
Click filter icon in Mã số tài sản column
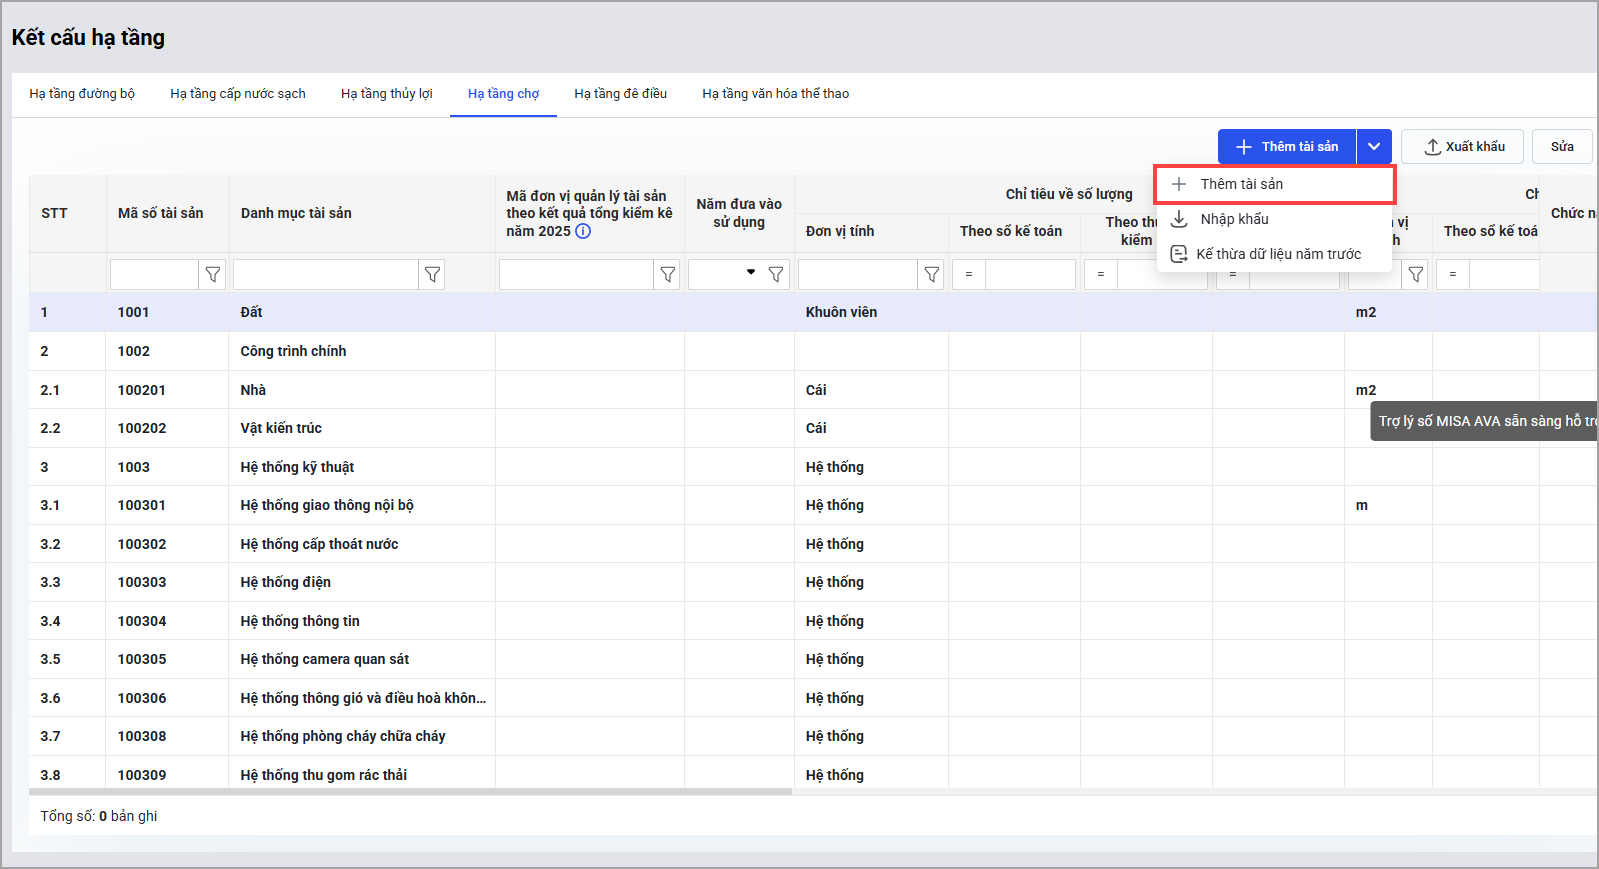tap(212, 274)
